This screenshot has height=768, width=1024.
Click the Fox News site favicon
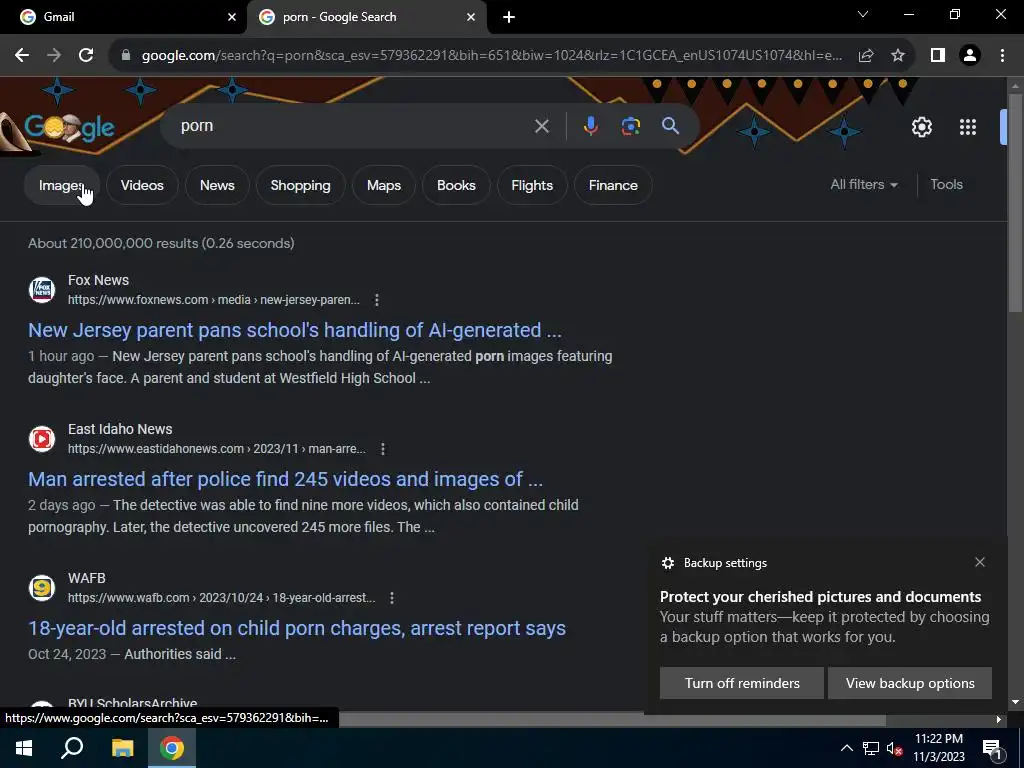(x=42, y=290)
